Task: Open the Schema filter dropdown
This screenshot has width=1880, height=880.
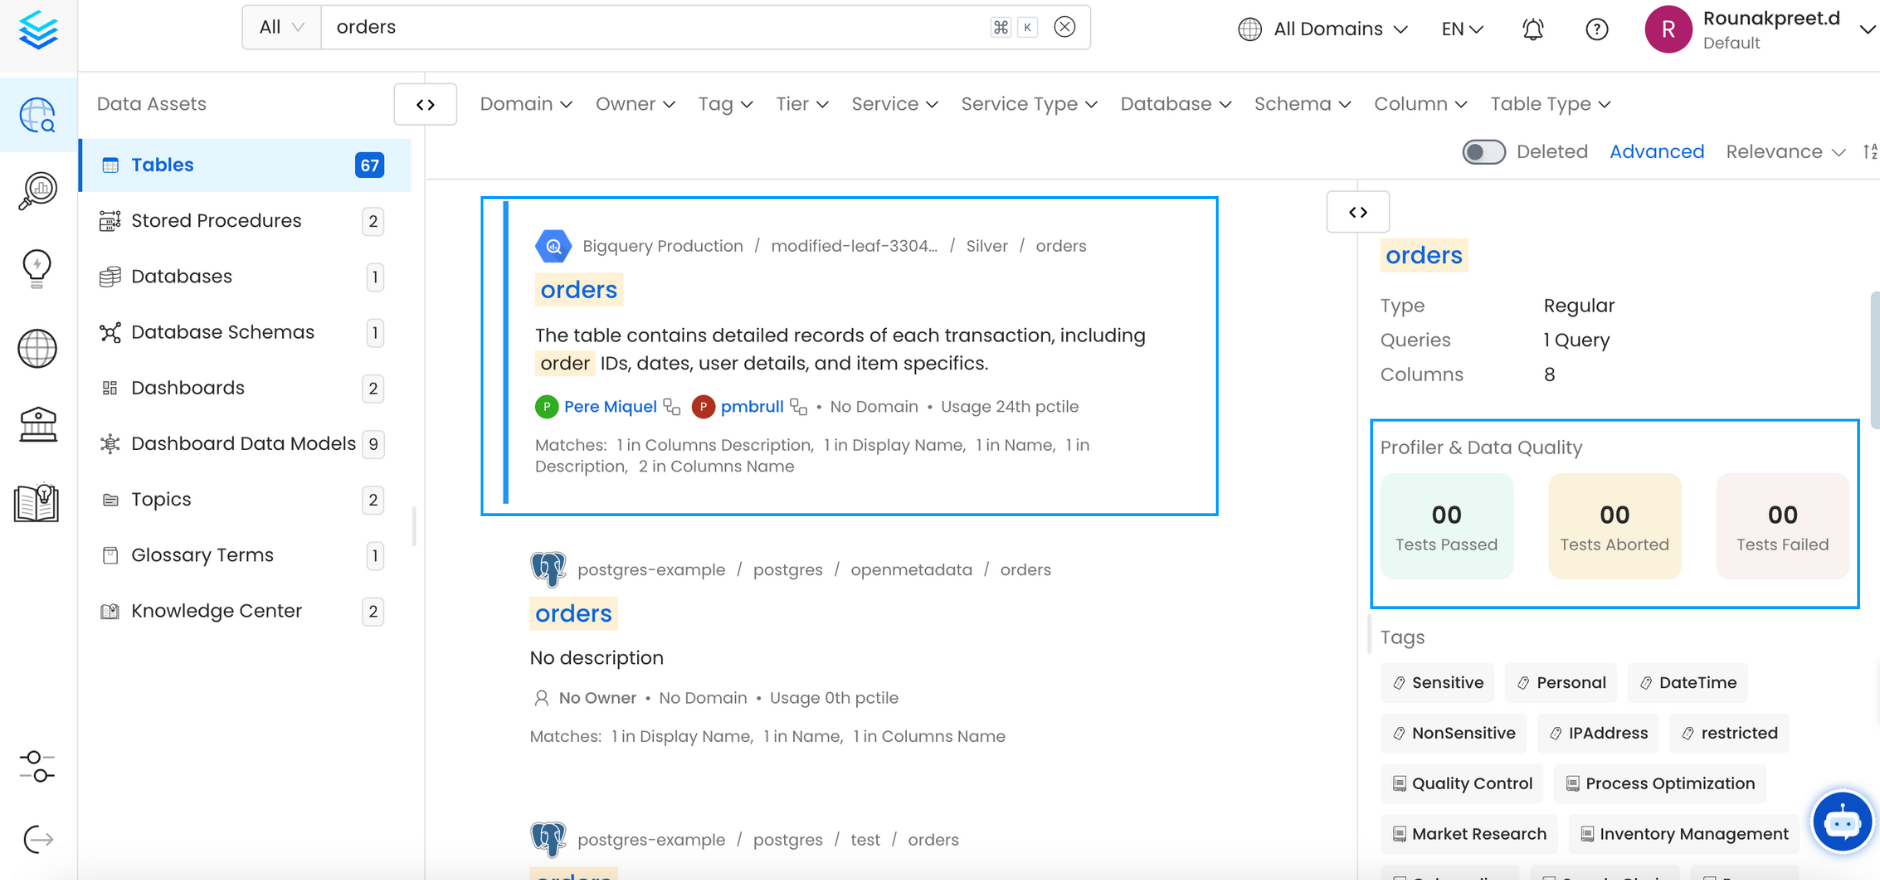Action: coord(1303,104)
